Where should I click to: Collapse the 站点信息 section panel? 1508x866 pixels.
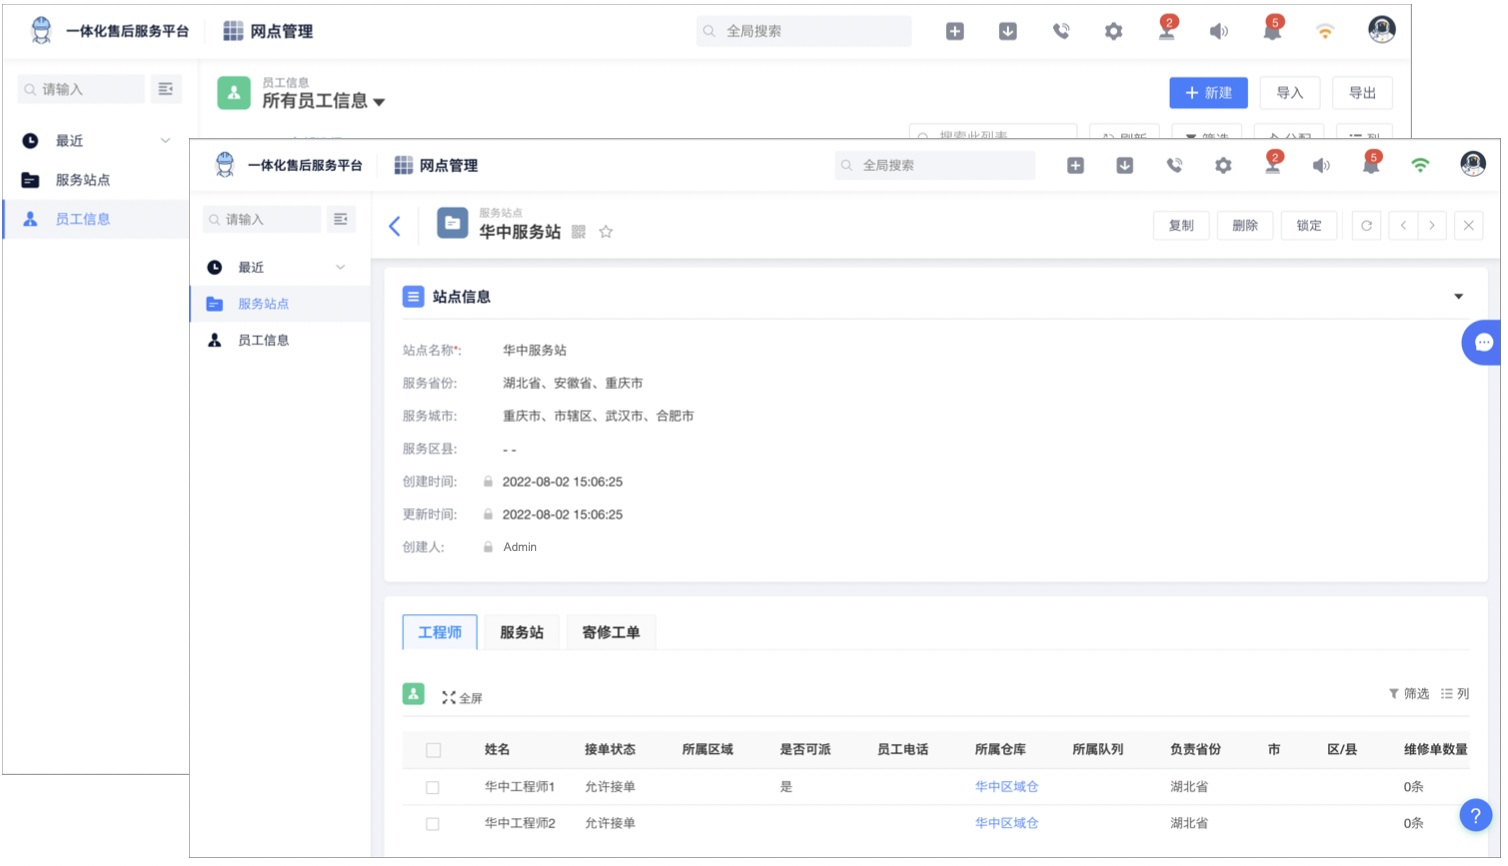pyautogui.click(x=1458, y=296)
